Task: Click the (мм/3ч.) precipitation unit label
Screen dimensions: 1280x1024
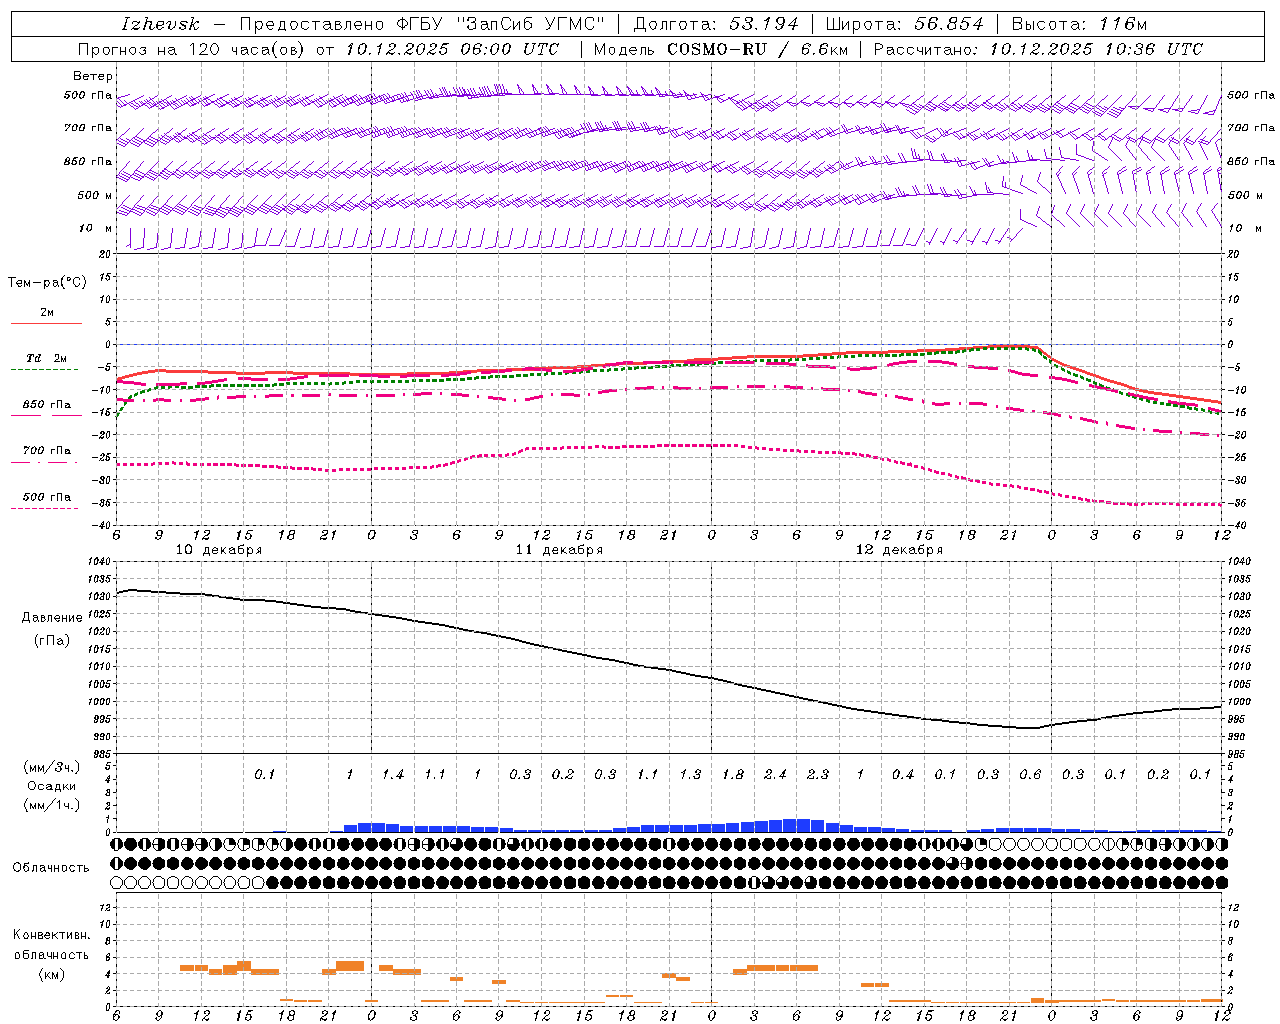Action: pyautogui.click(x=51, y=767)
